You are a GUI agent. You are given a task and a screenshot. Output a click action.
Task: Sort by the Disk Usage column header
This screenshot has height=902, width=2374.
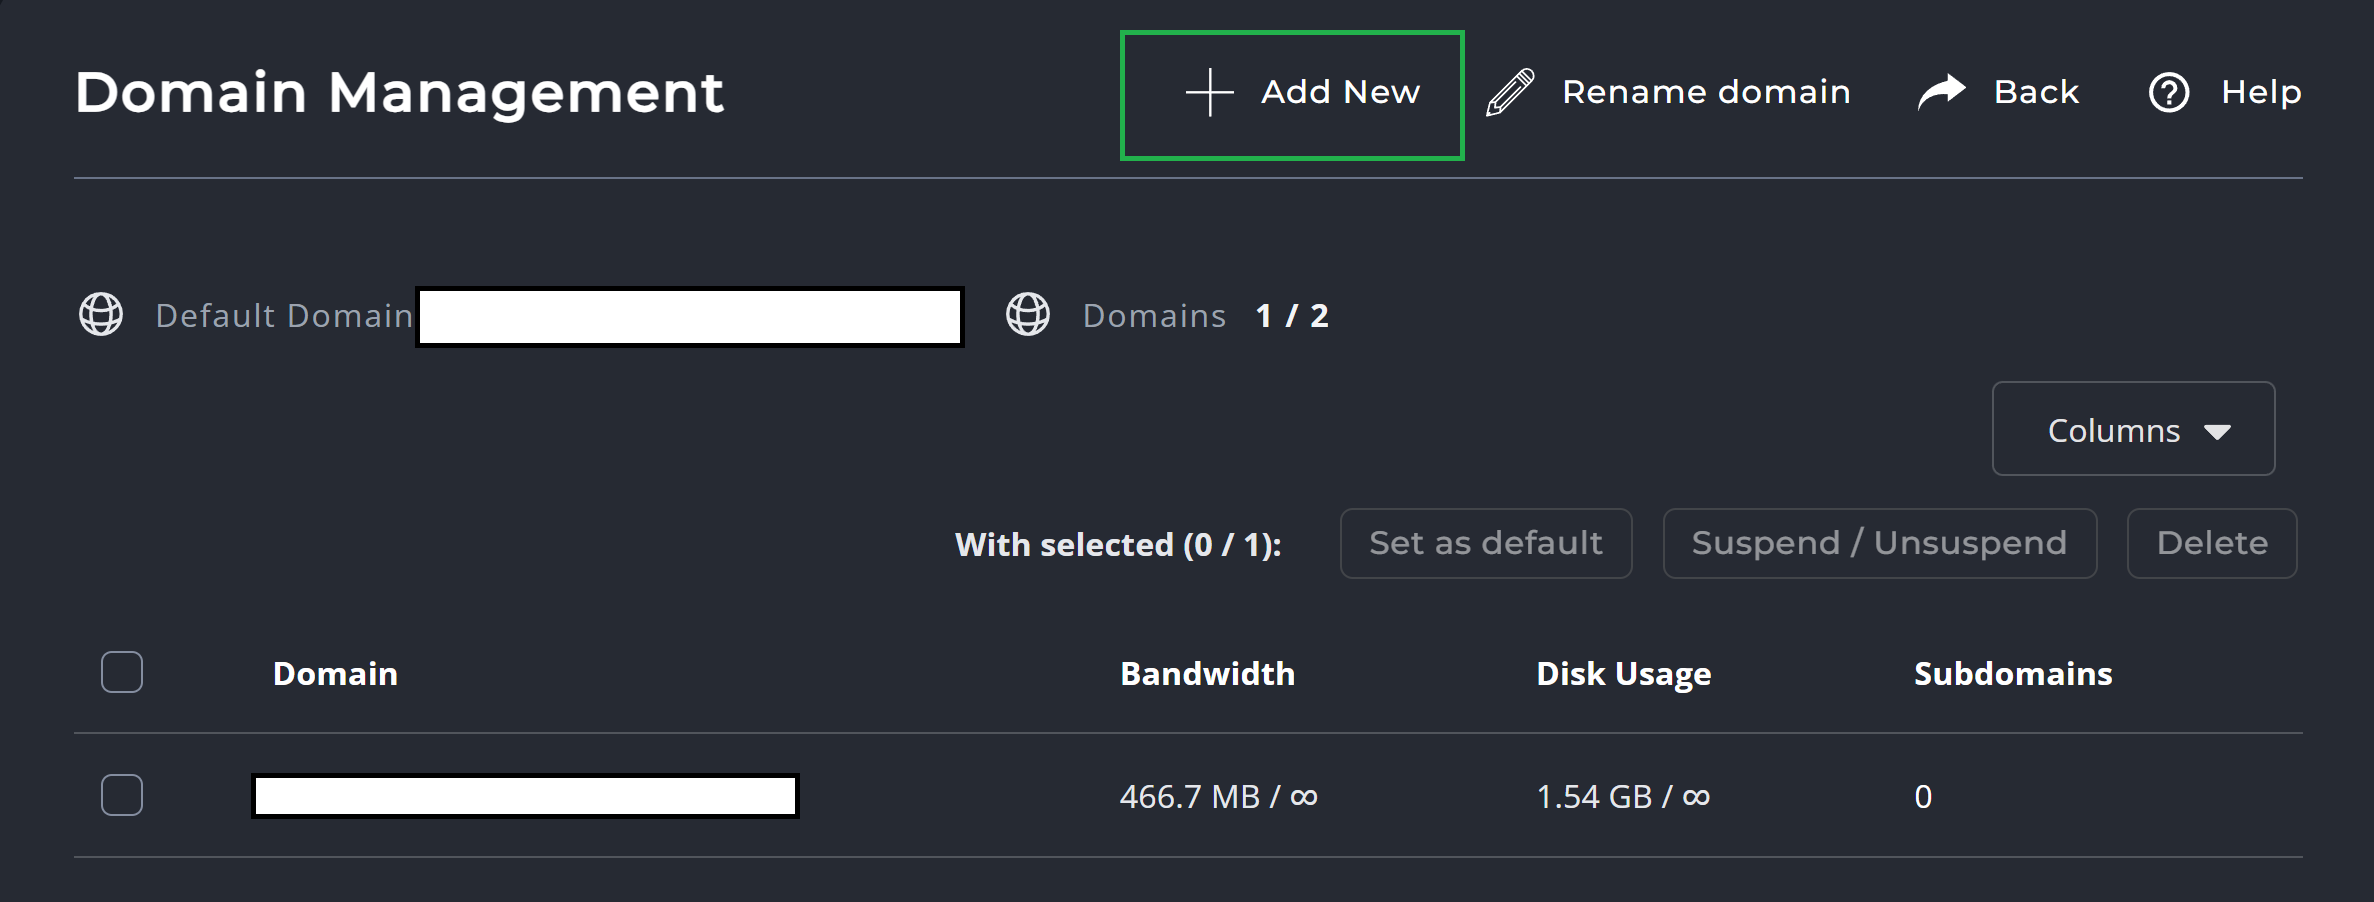[x=1623, y=674]
